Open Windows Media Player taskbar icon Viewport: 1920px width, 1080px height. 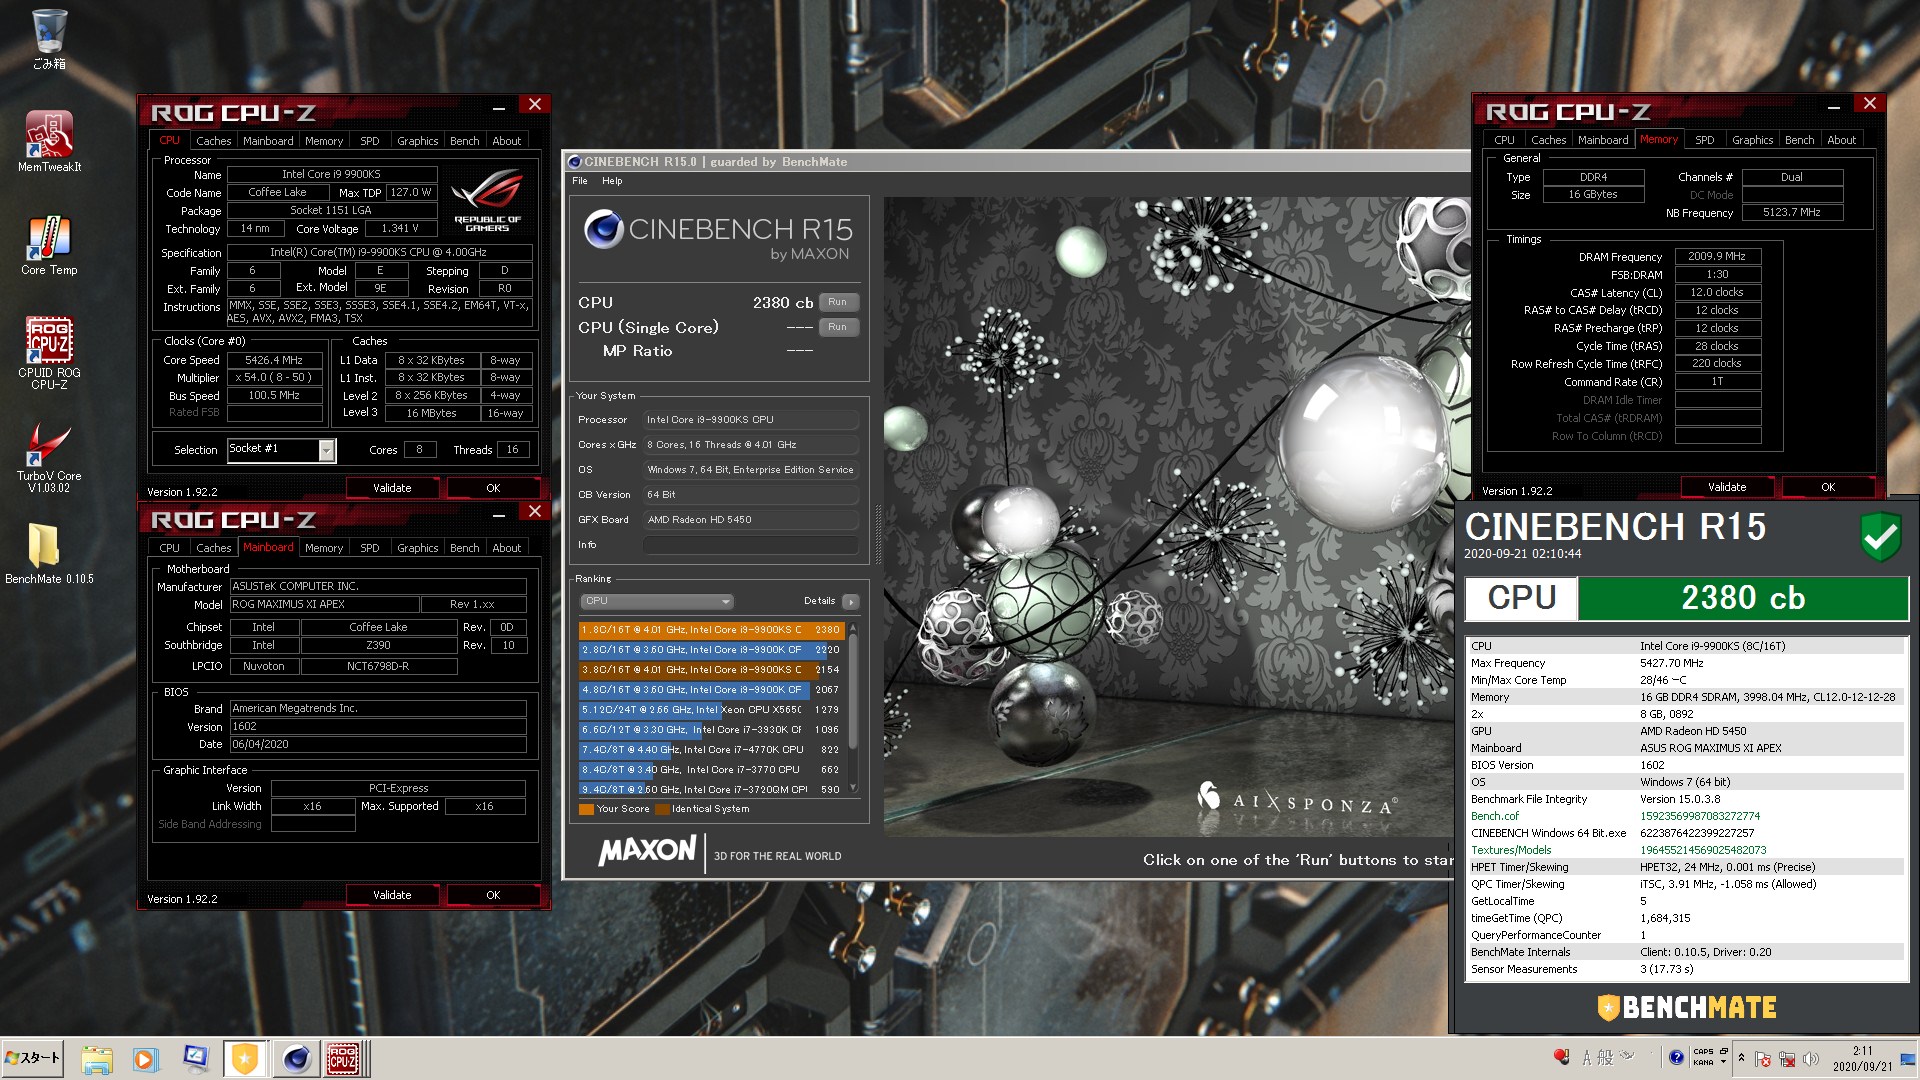pyautogui.click(x=146, y=1059)
